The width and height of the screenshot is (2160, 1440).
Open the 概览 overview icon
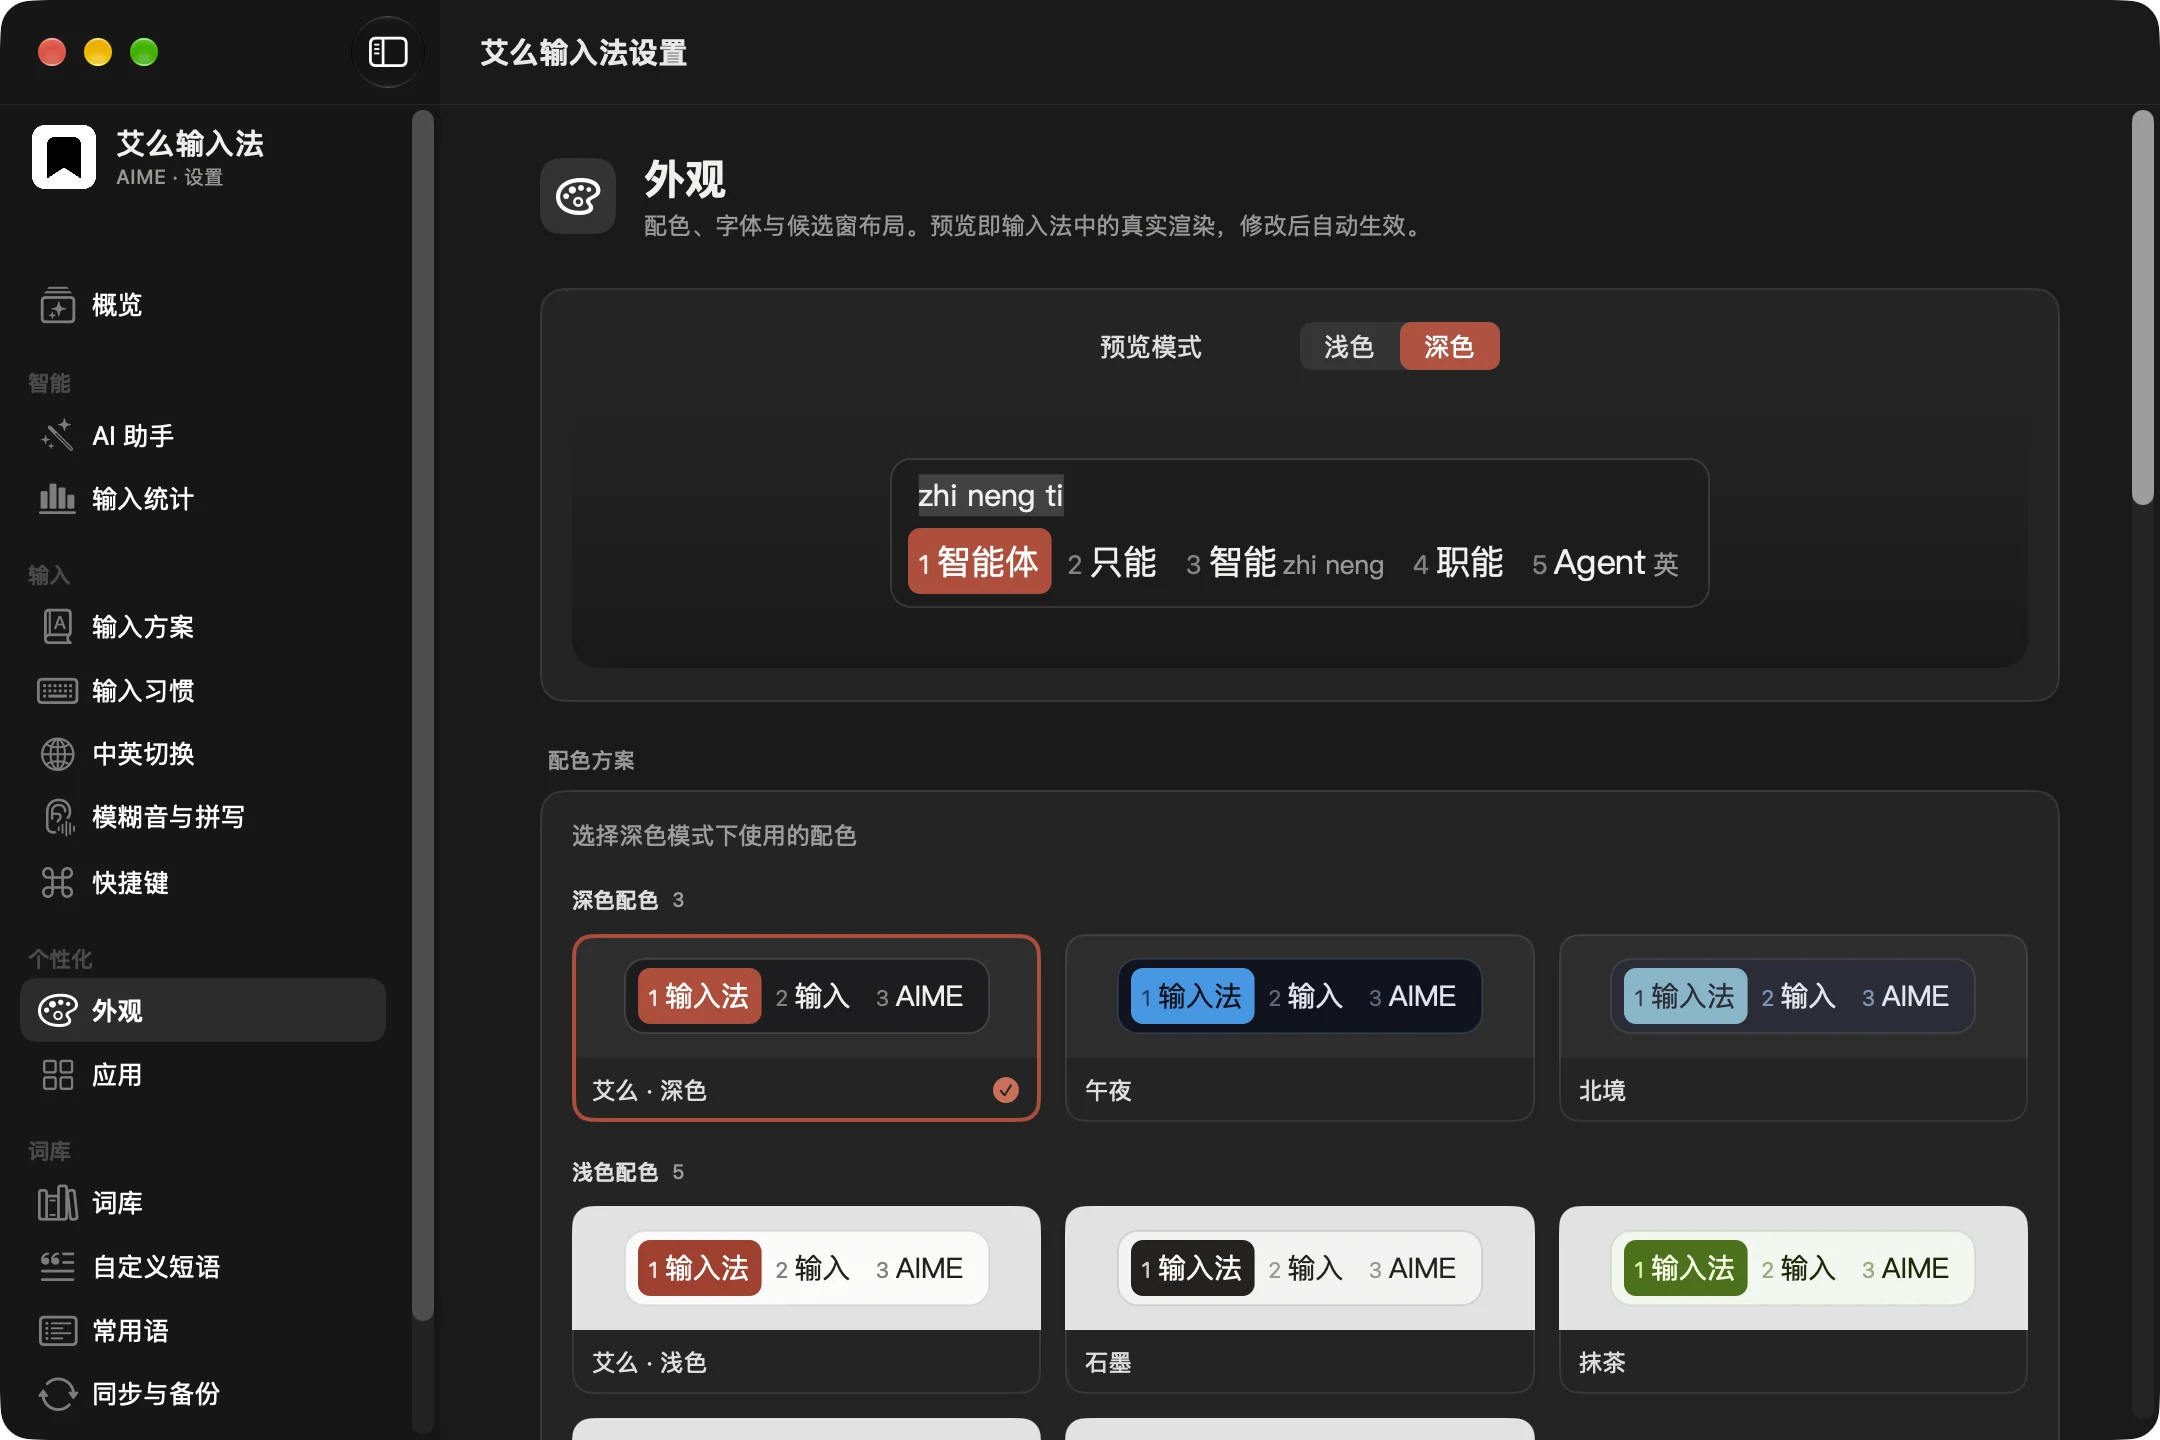coord(57,305)
